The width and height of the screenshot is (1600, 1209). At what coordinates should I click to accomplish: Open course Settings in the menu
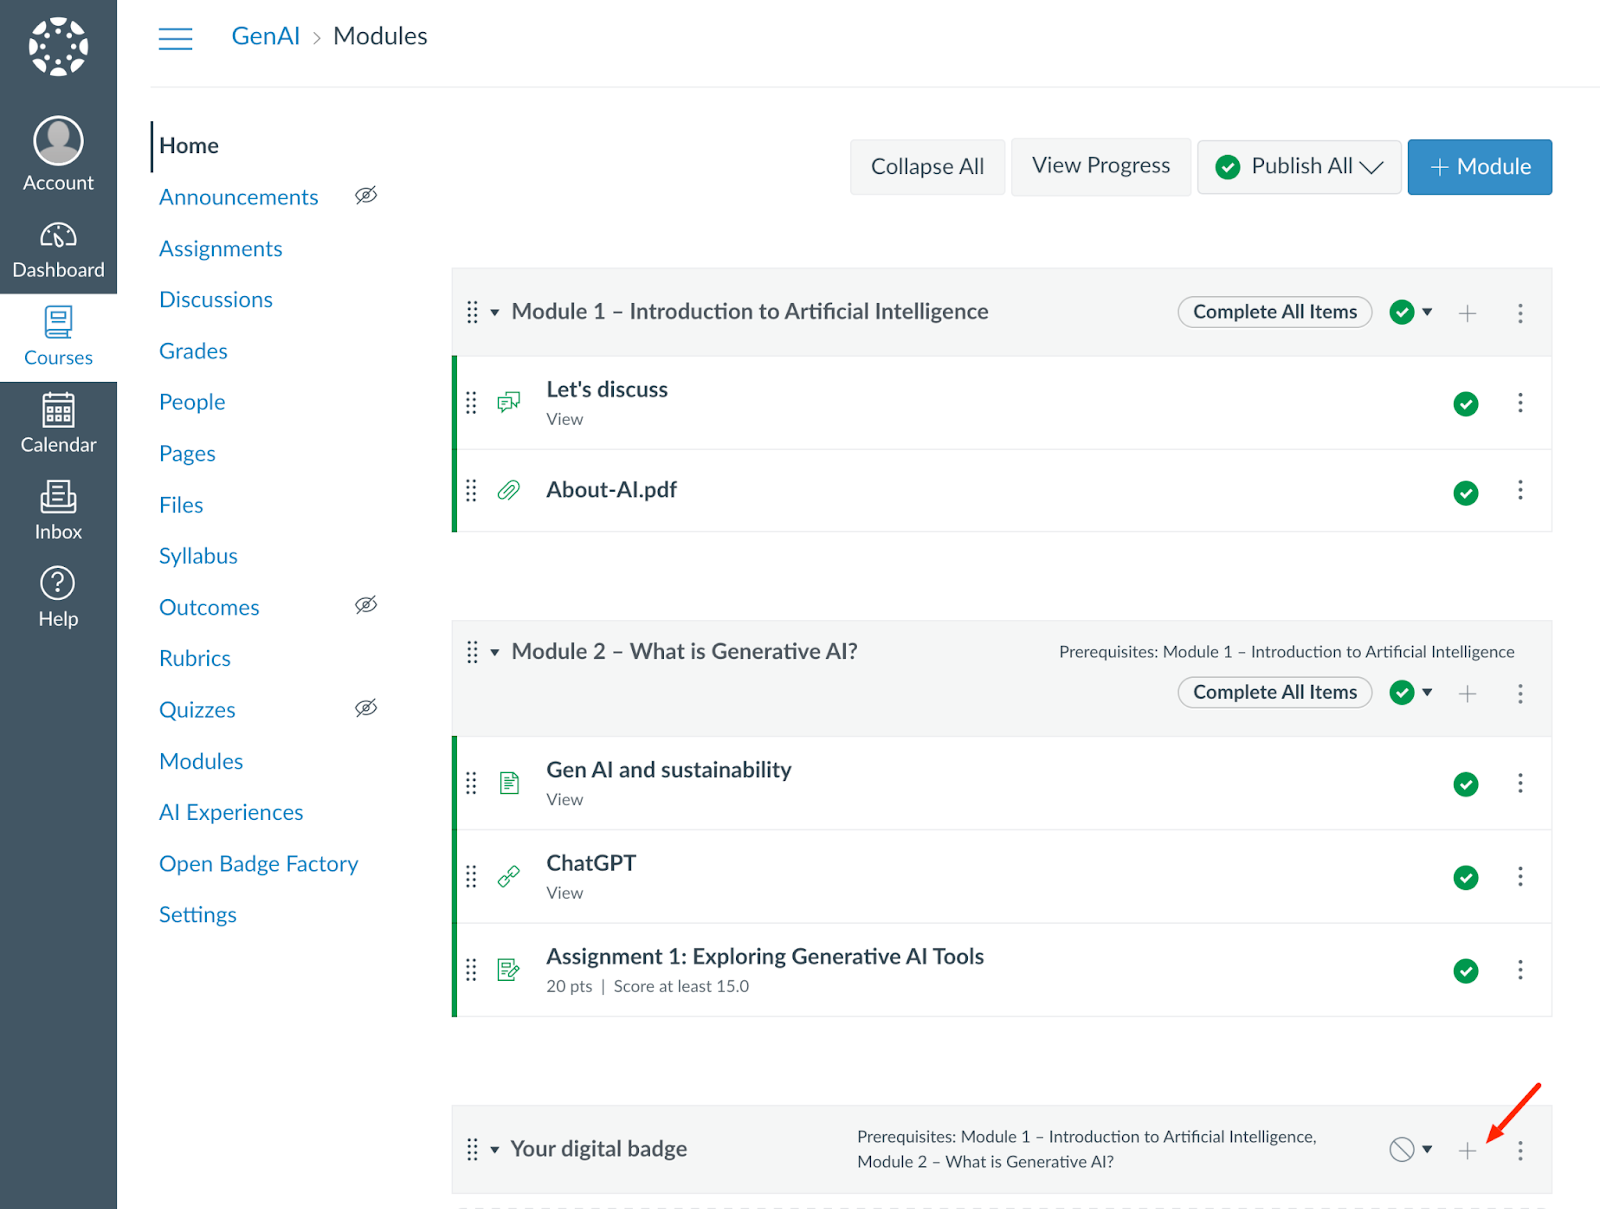click(x=198, y=915)
